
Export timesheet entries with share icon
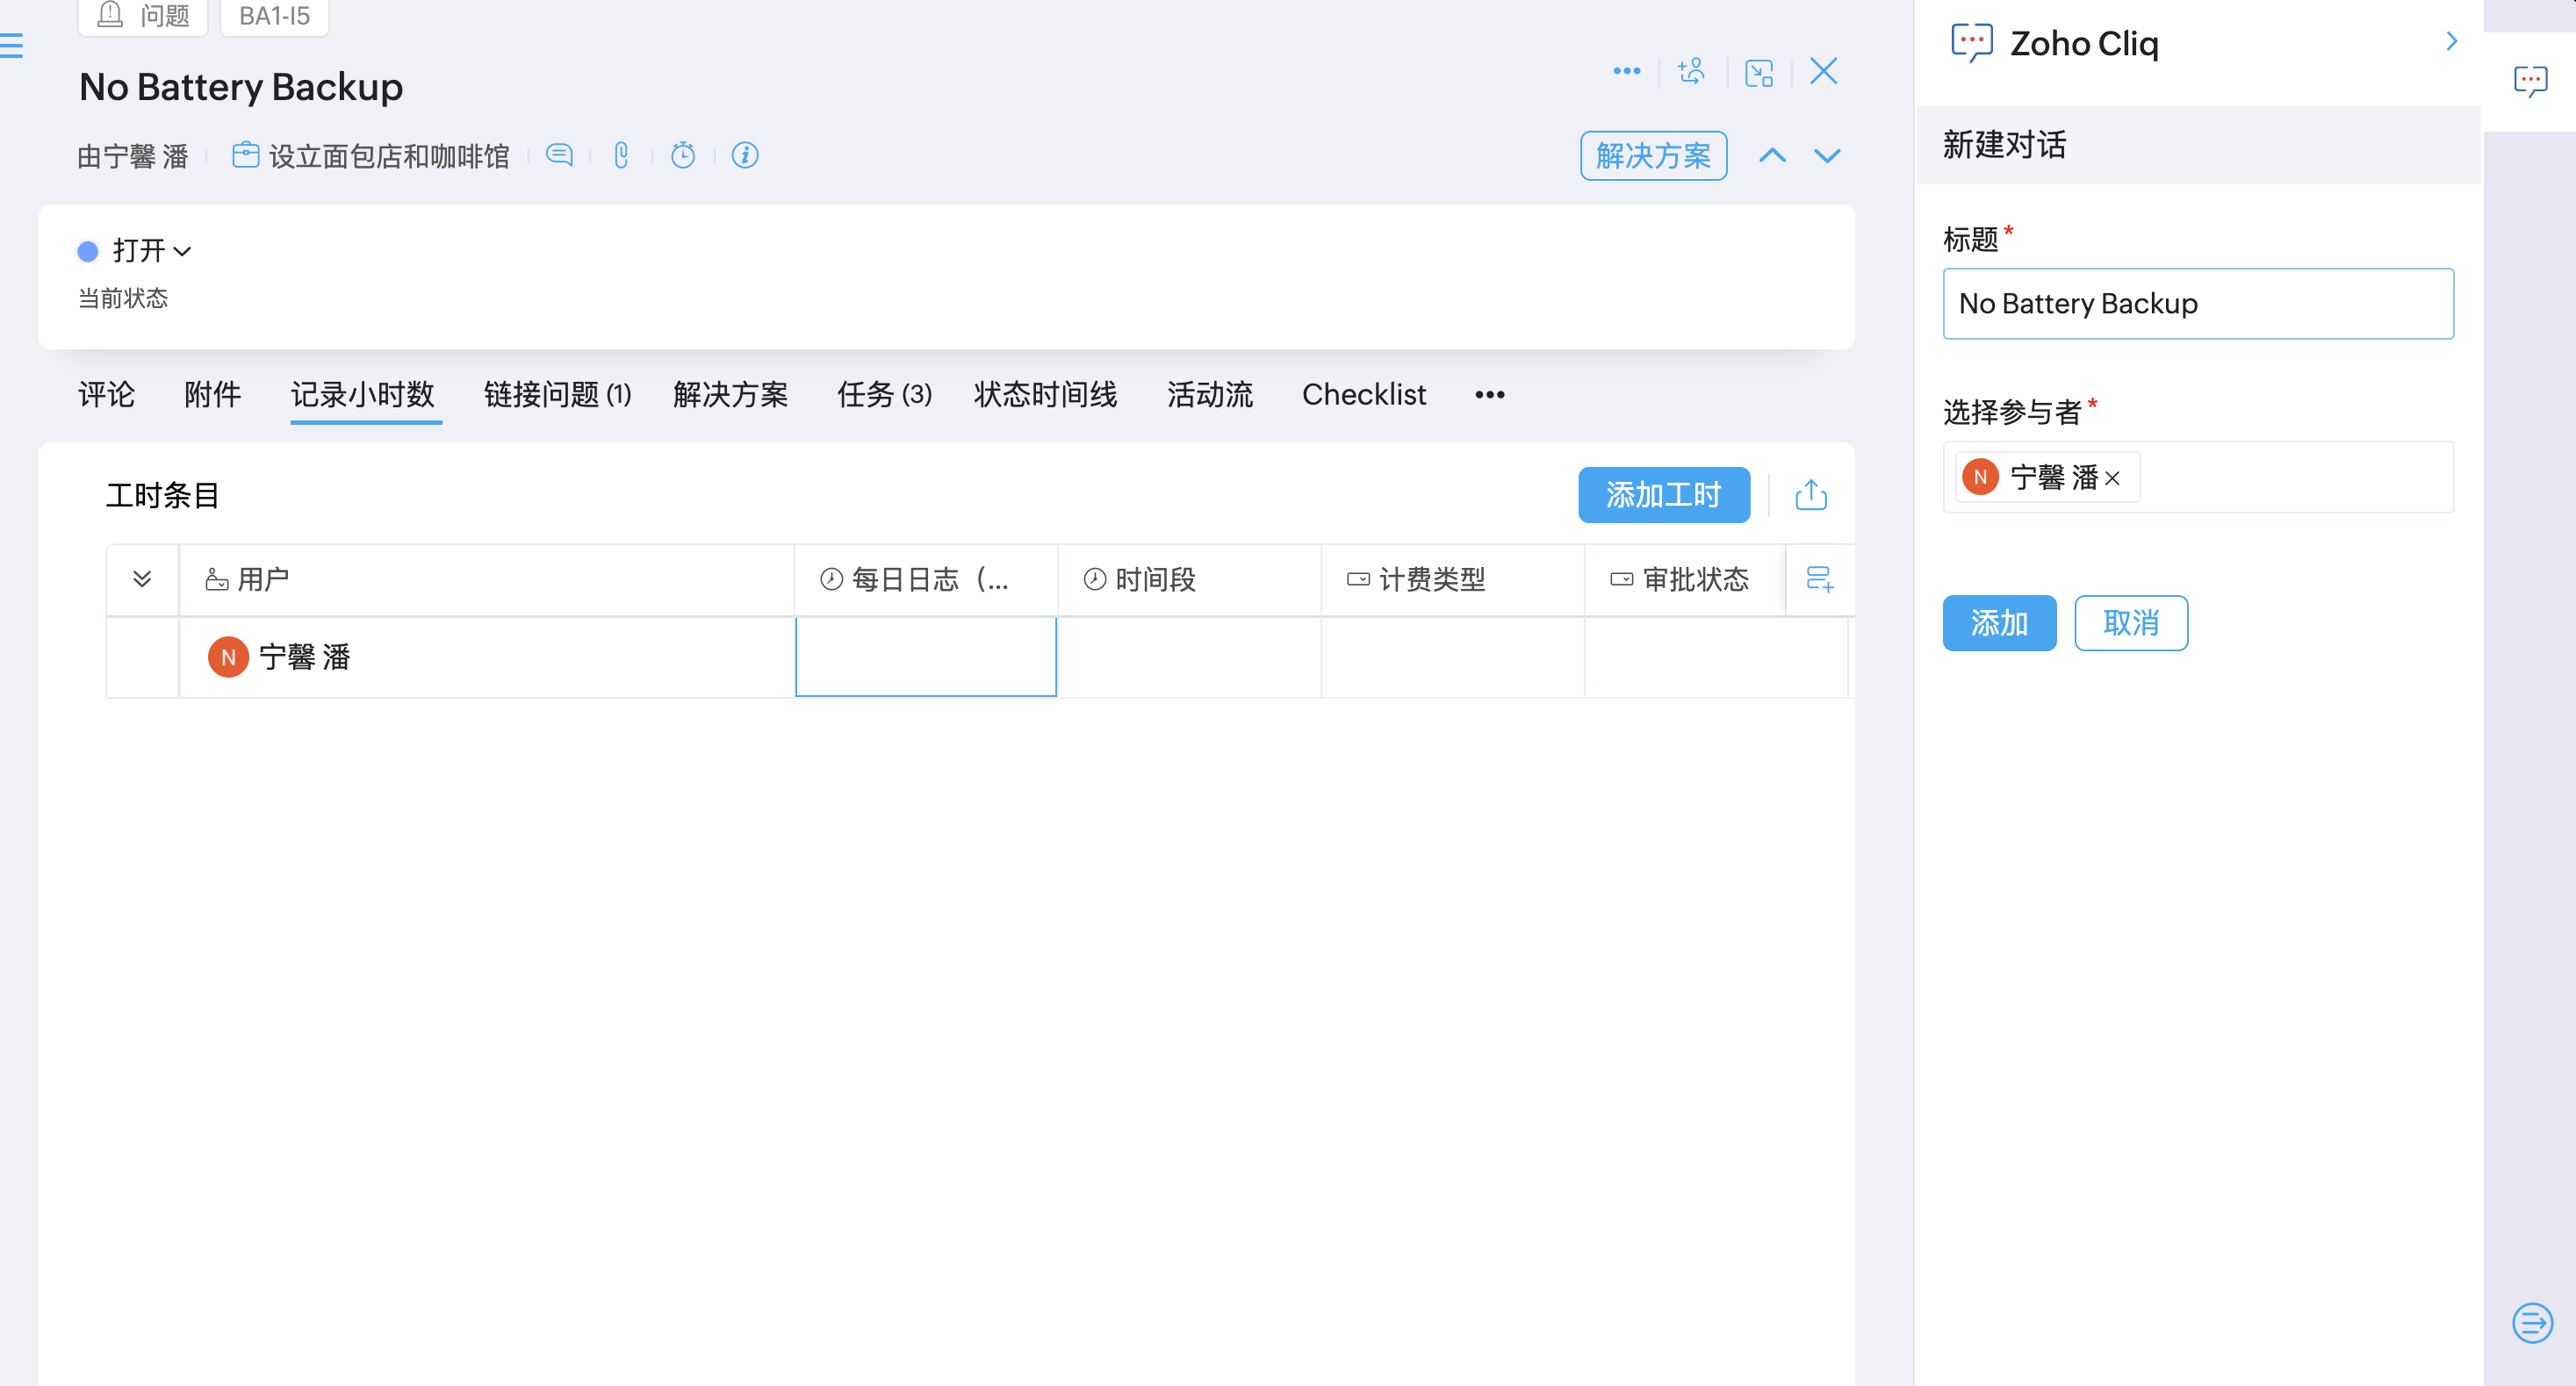coord(1811,495)
